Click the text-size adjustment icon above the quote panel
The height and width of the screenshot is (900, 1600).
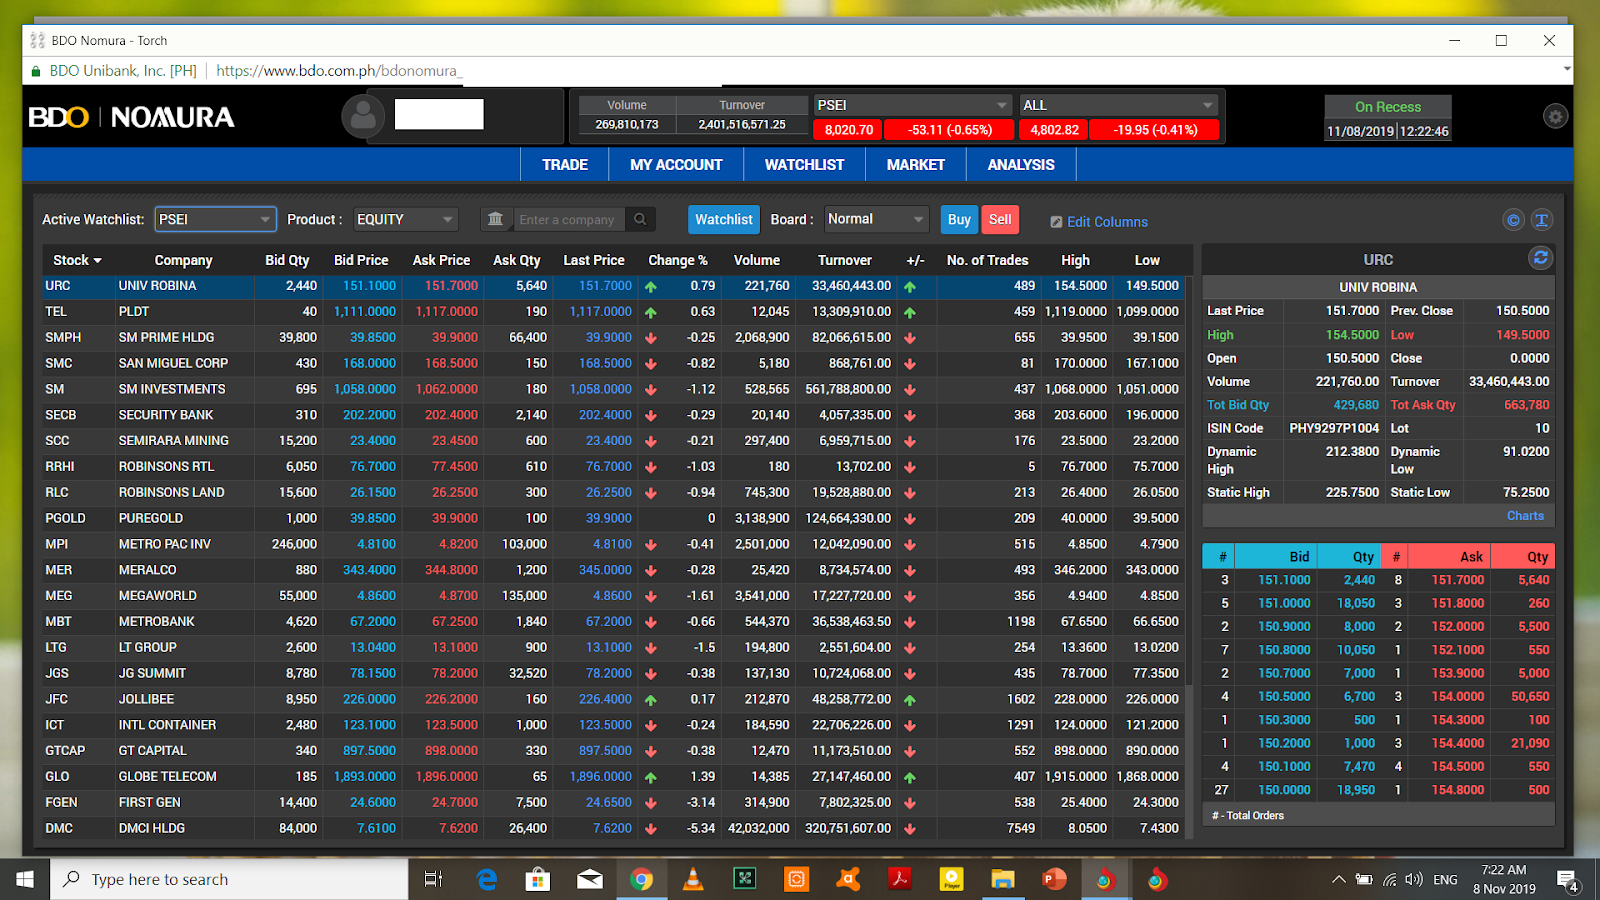tap(1542, 220)
